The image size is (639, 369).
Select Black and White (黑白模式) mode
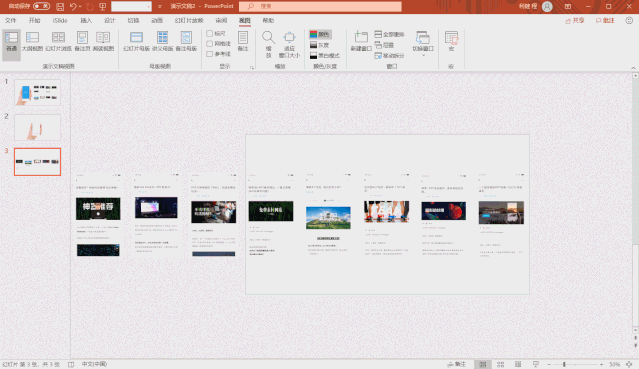325,55
